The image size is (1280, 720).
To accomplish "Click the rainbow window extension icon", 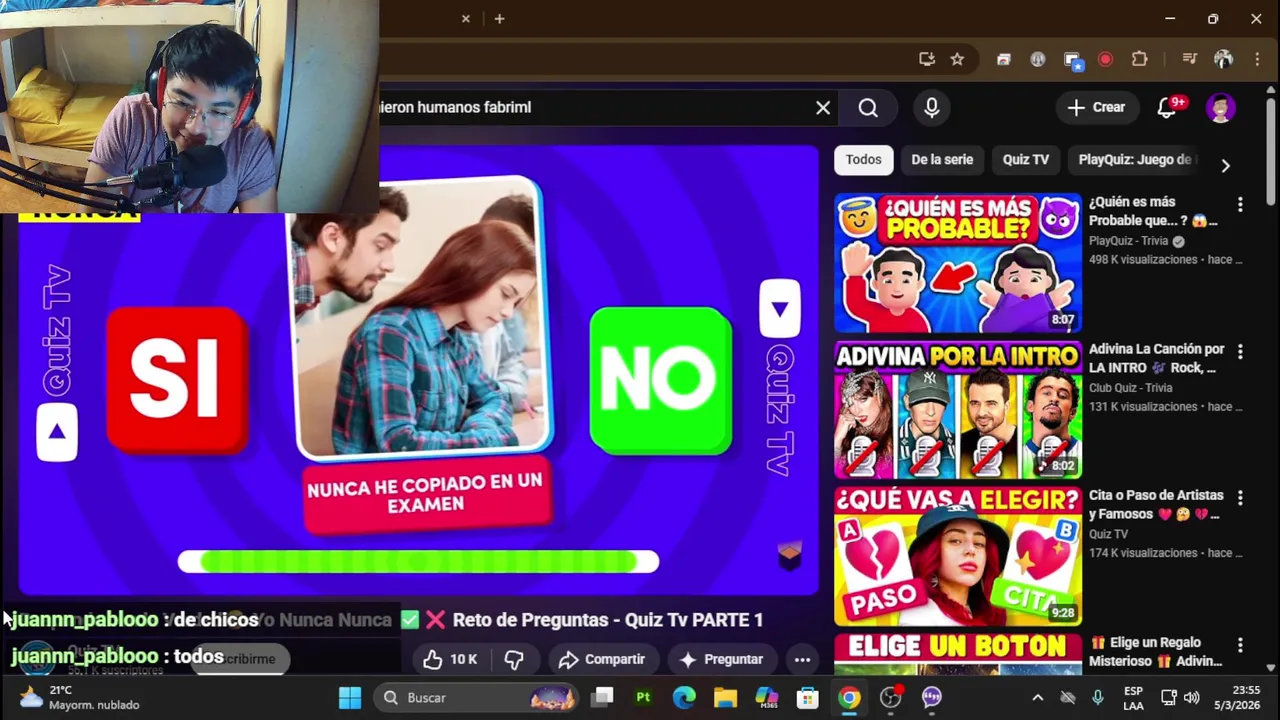I will point(1004,59).
